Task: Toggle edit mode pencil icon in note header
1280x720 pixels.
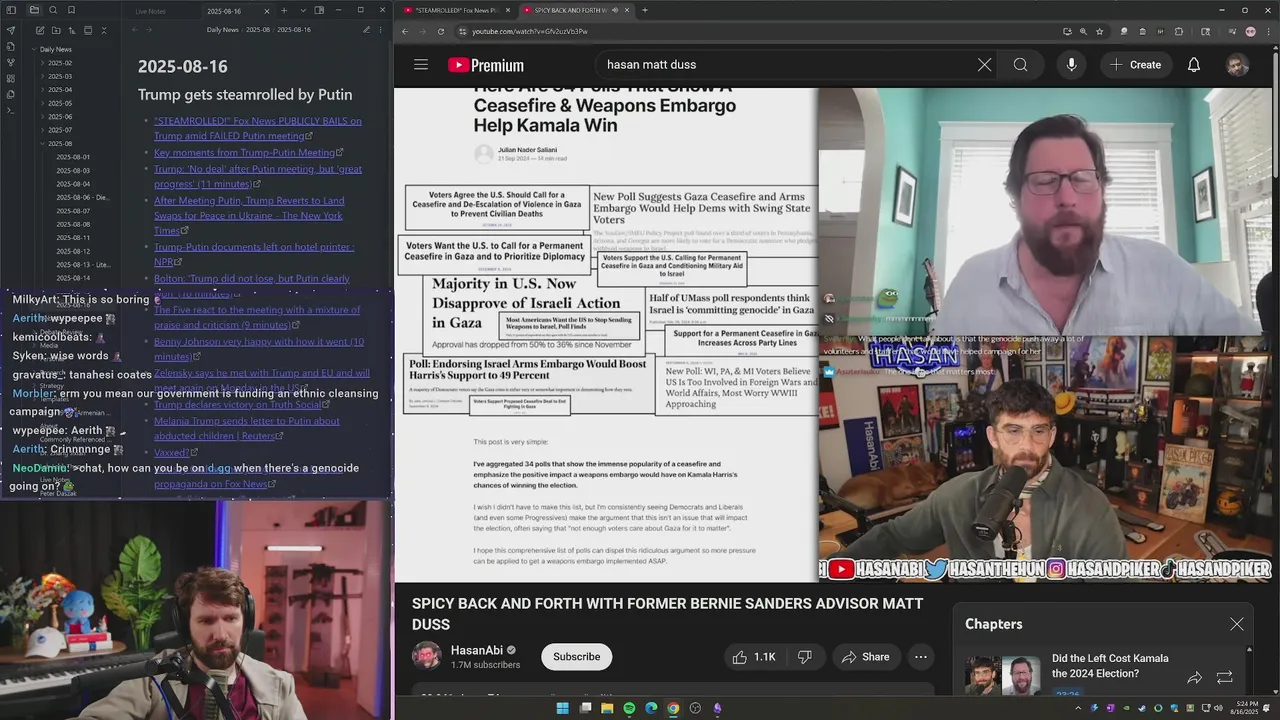Action: pyautogui.click(x=366, y=30)
